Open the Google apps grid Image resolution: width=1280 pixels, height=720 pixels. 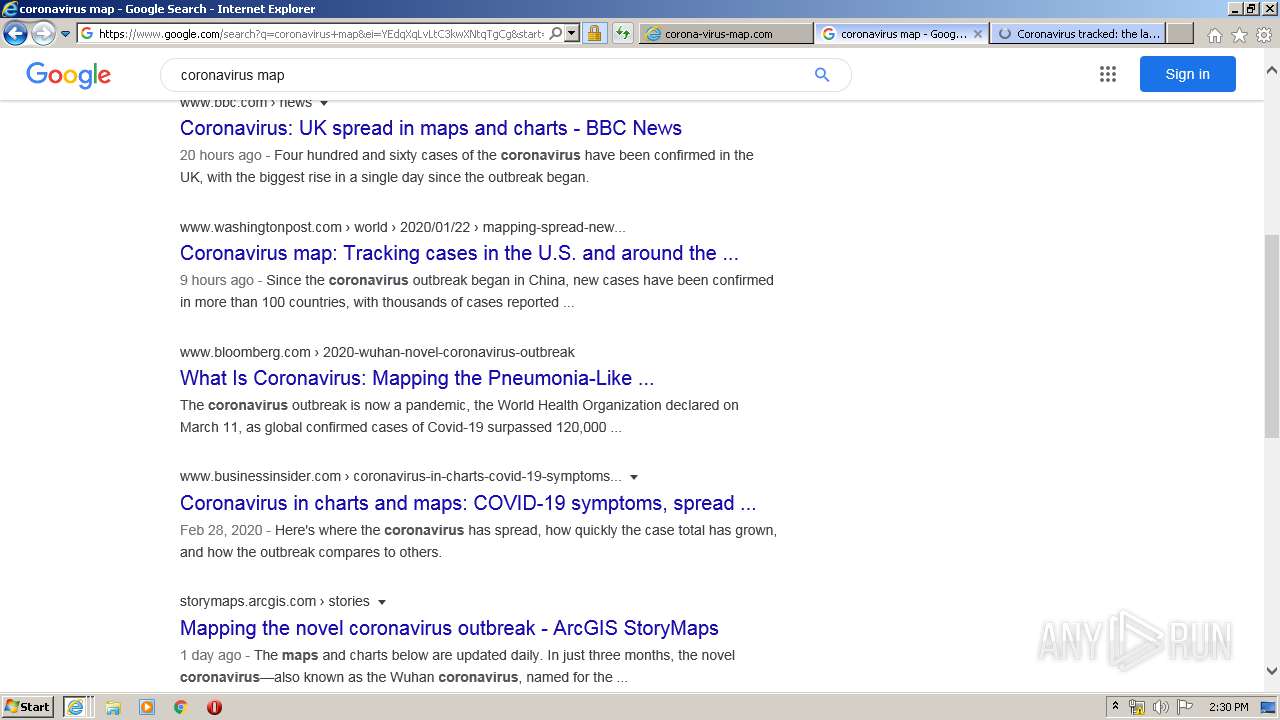[x=1107, y=74]
